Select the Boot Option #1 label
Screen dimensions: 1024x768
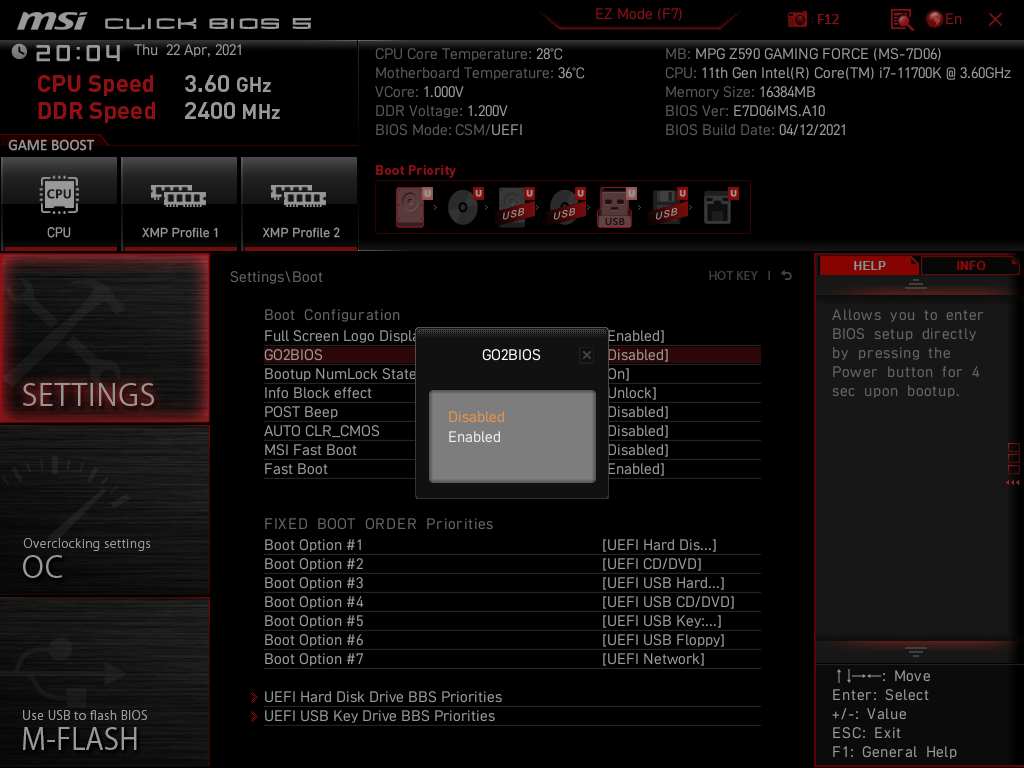(313, 545)
